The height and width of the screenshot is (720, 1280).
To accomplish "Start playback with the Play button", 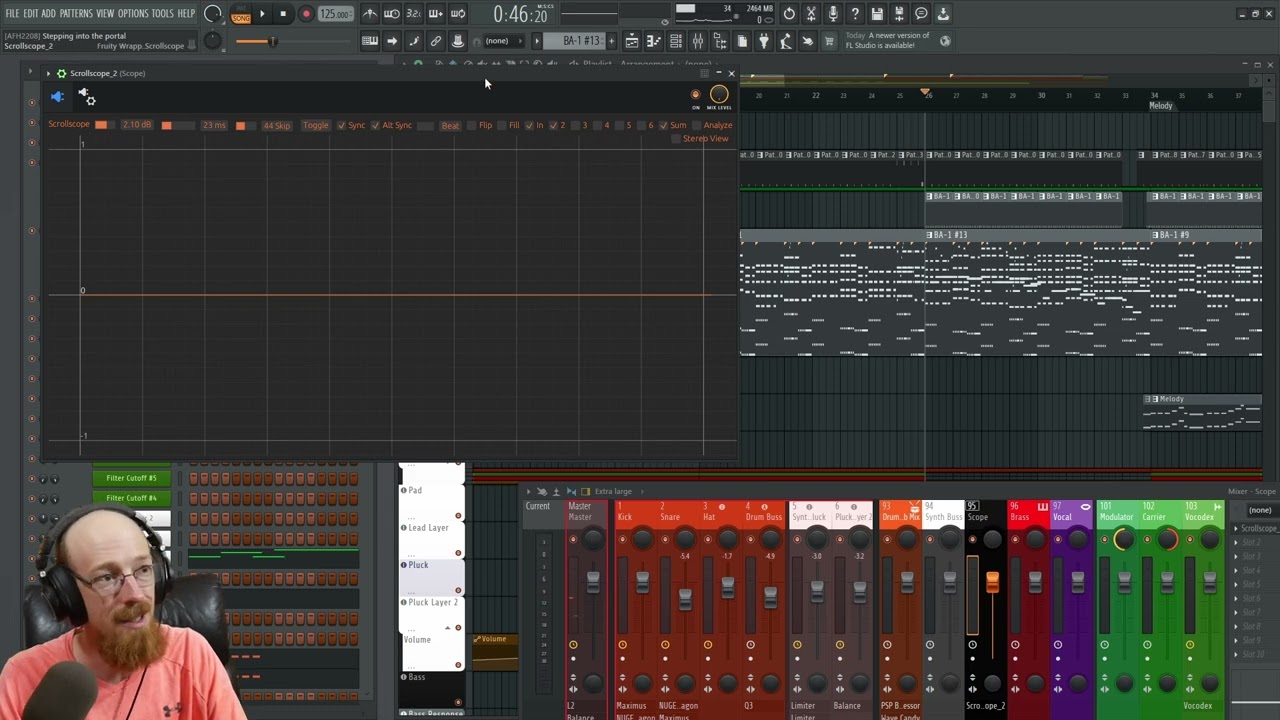I will [262, 14].
